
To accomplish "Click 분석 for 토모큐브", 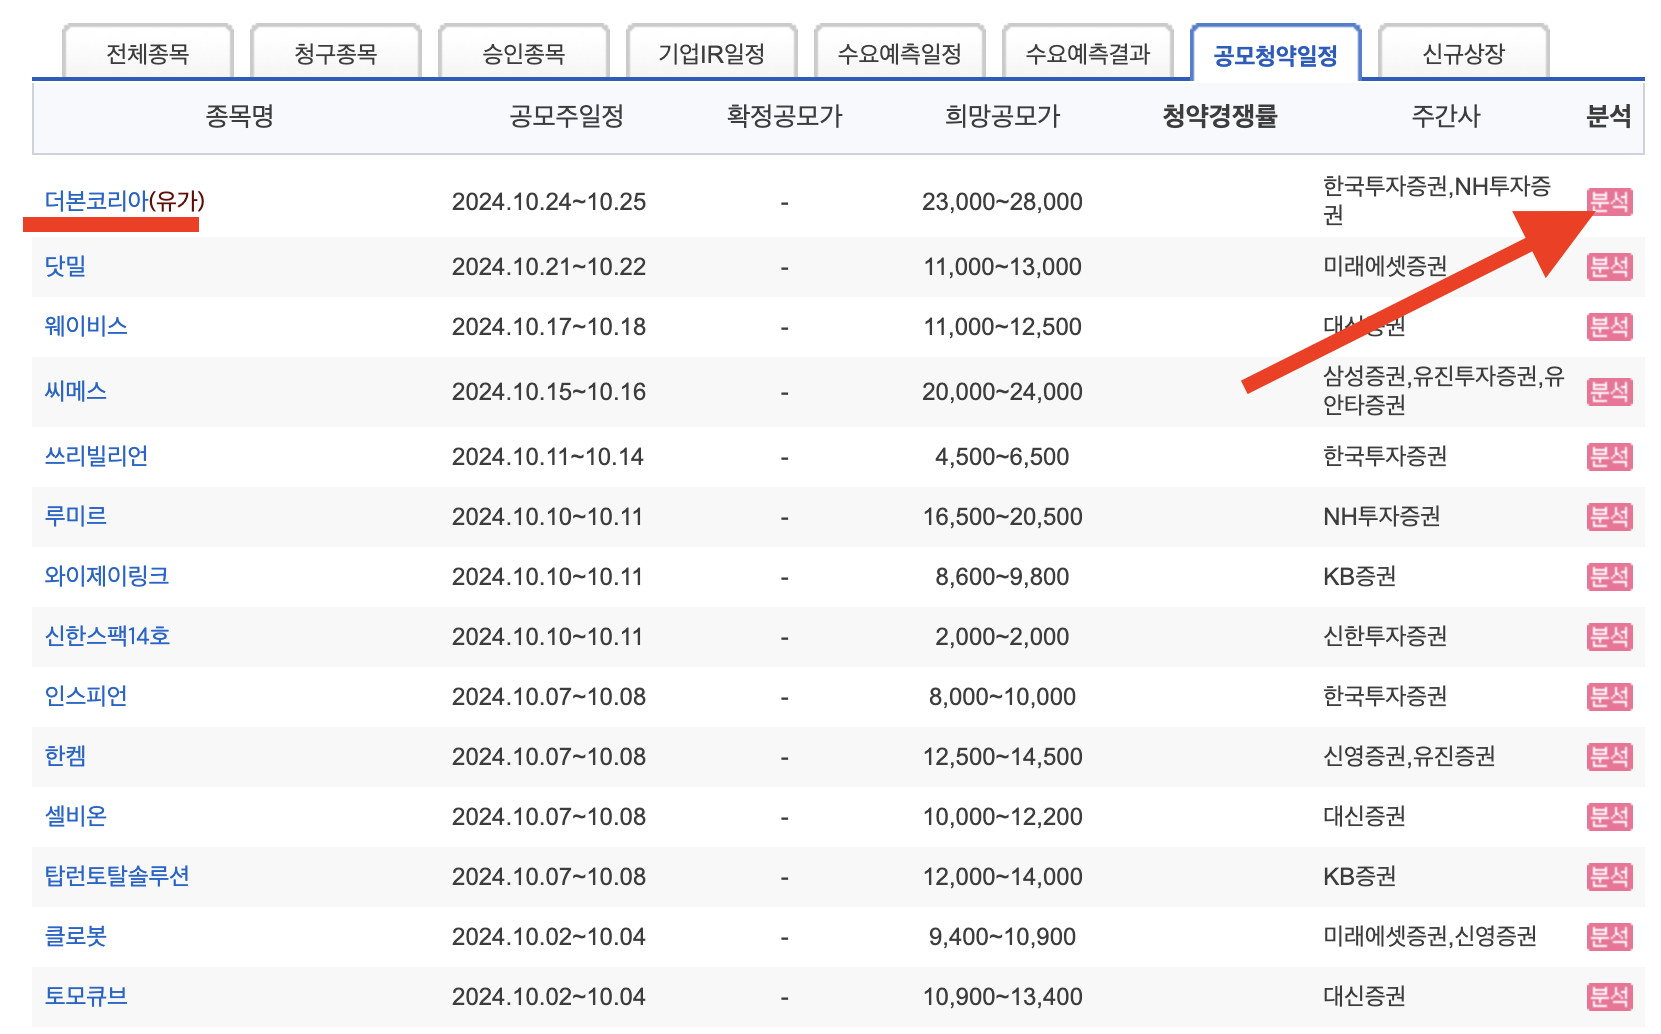I will 1609,995.
